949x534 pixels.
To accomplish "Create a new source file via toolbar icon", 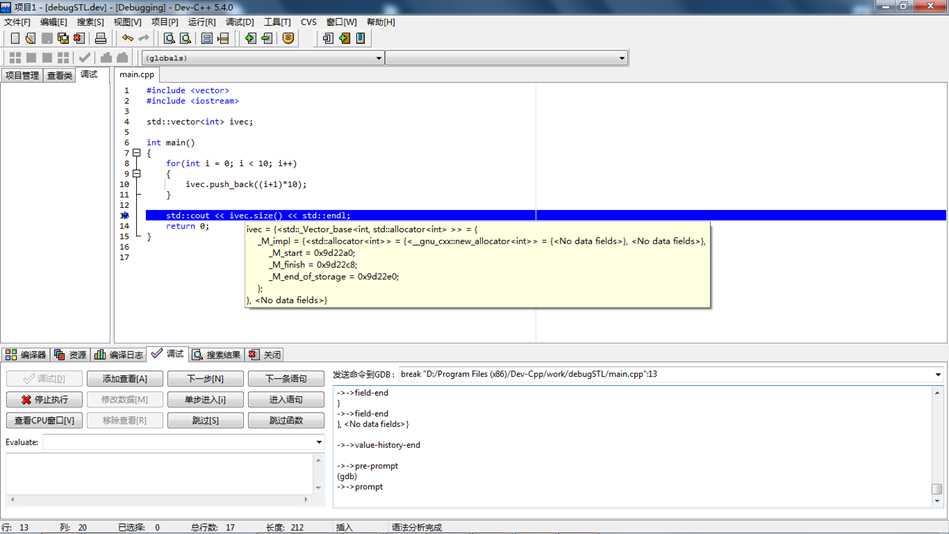I will [x=15, y=38].
